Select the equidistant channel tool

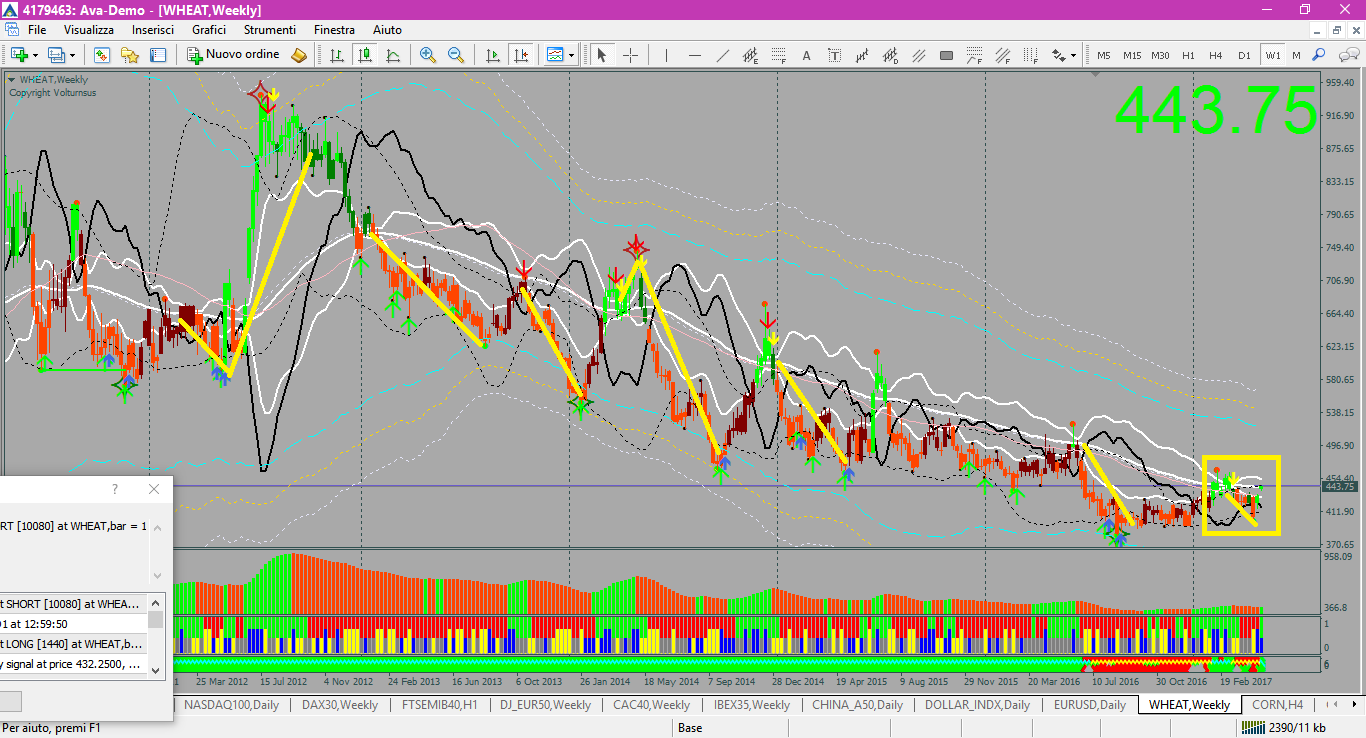(x=750, y=55)
